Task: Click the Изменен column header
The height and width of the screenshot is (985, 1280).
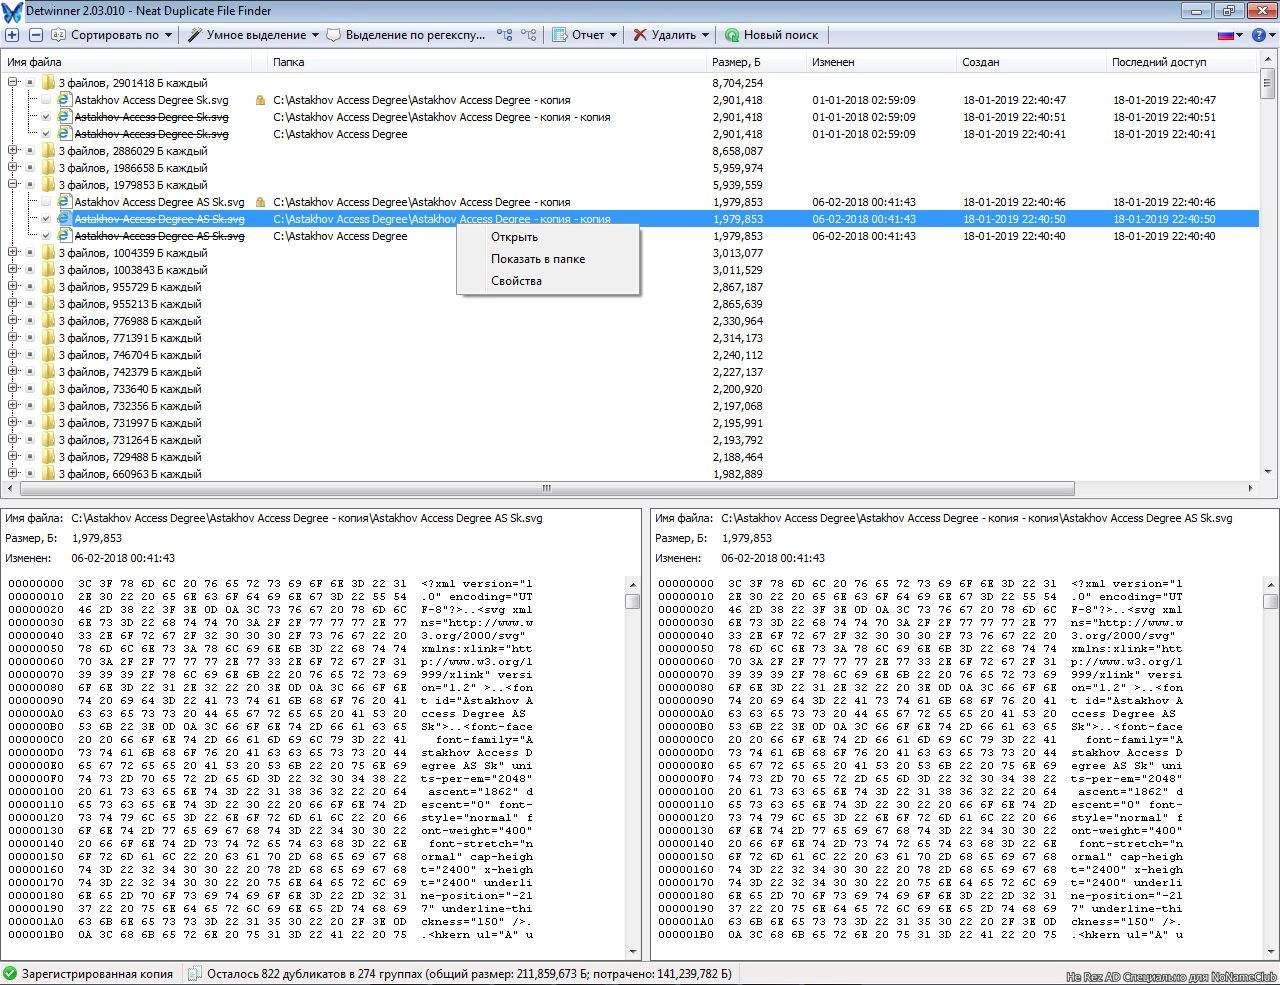Action: point(882,62)
